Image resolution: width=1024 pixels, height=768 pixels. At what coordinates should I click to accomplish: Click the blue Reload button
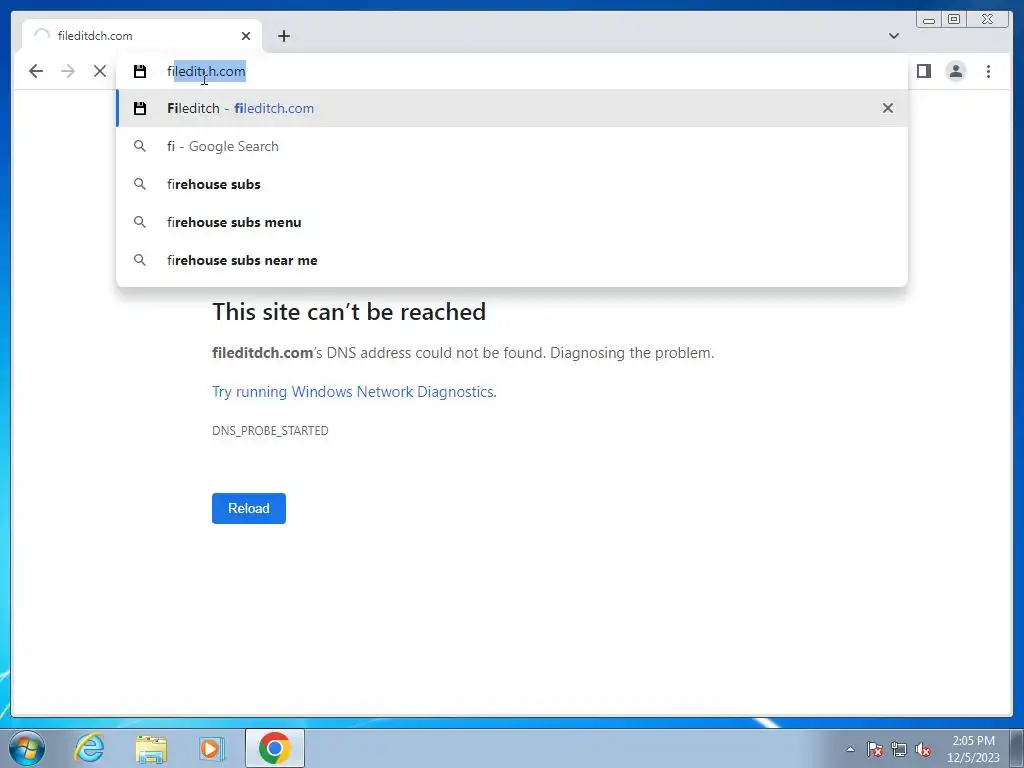click(x=249, y=508)
